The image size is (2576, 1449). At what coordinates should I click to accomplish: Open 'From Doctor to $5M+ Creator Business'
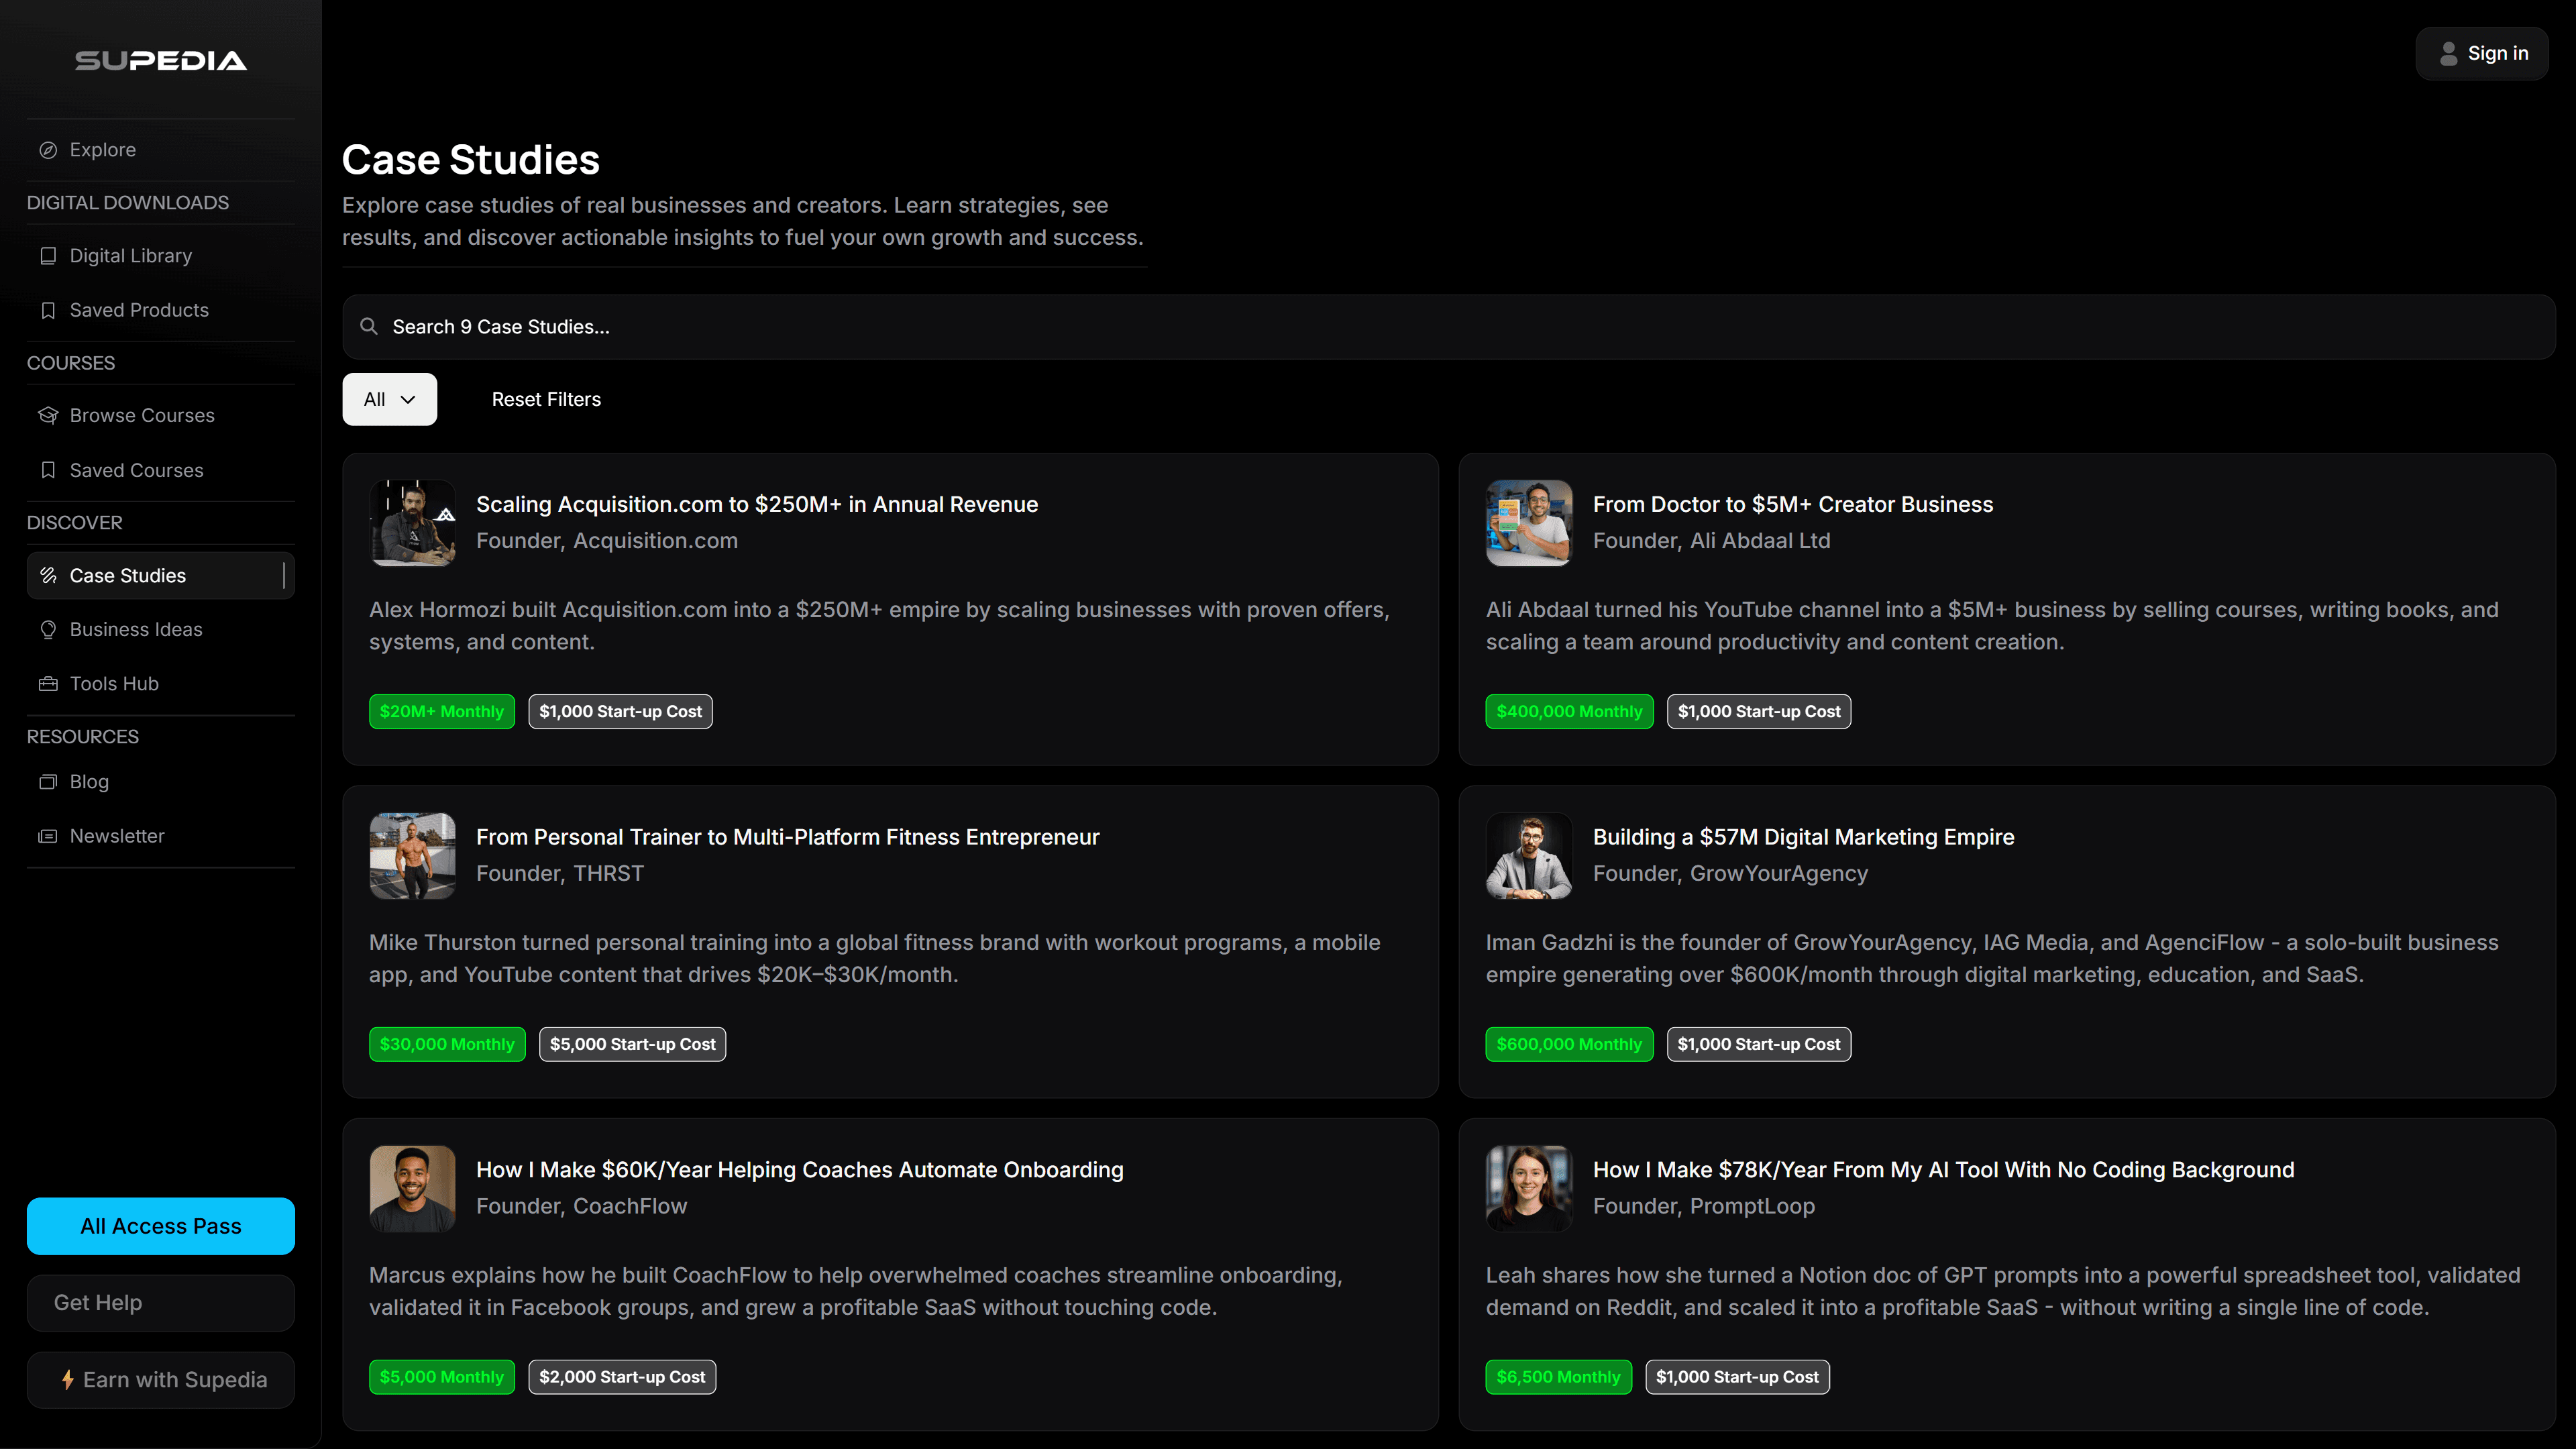point(1793,504)
